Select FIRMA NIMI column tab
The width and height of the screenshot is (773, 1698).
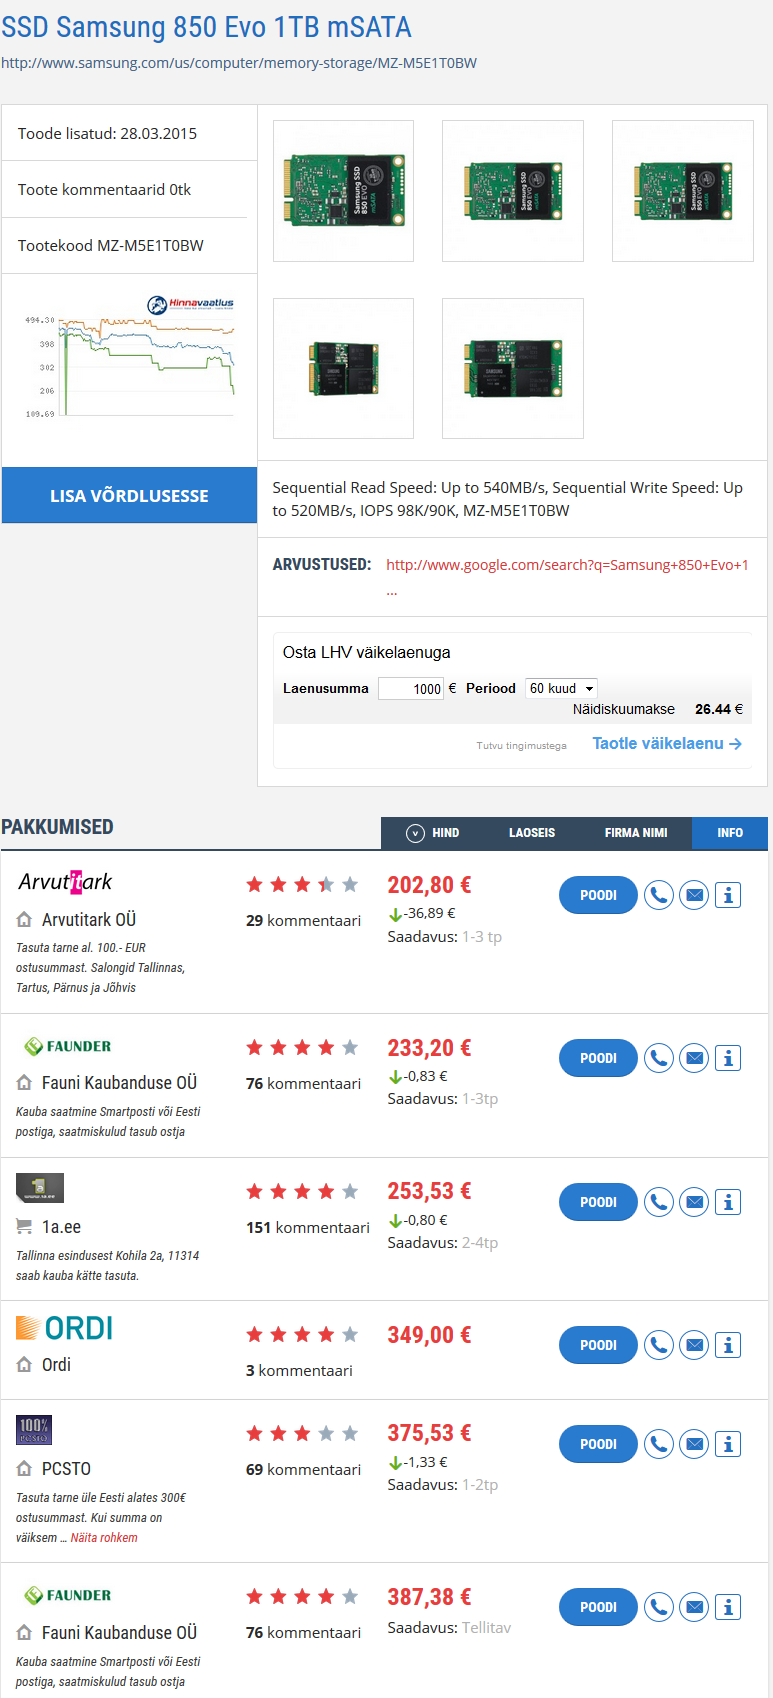[636, 833]
